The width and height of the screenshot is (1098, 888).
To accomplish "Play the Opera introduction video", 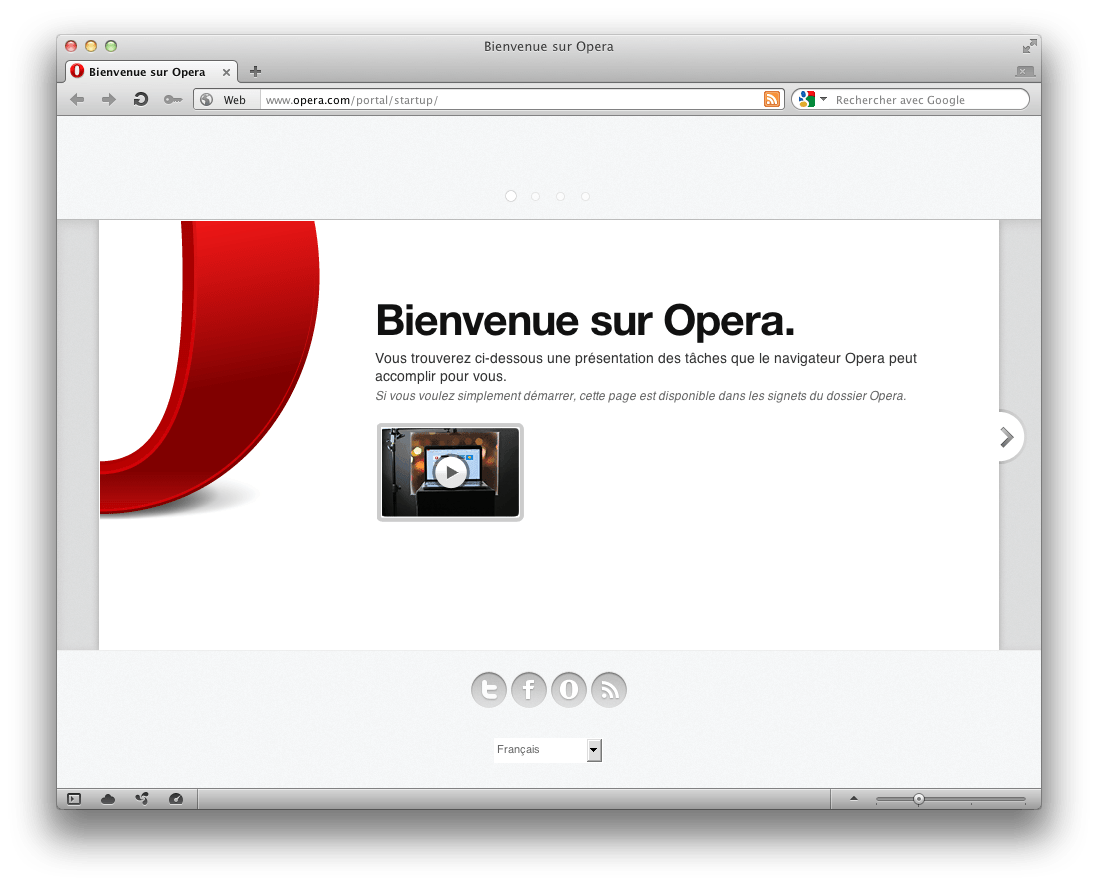I will point(450,472).
